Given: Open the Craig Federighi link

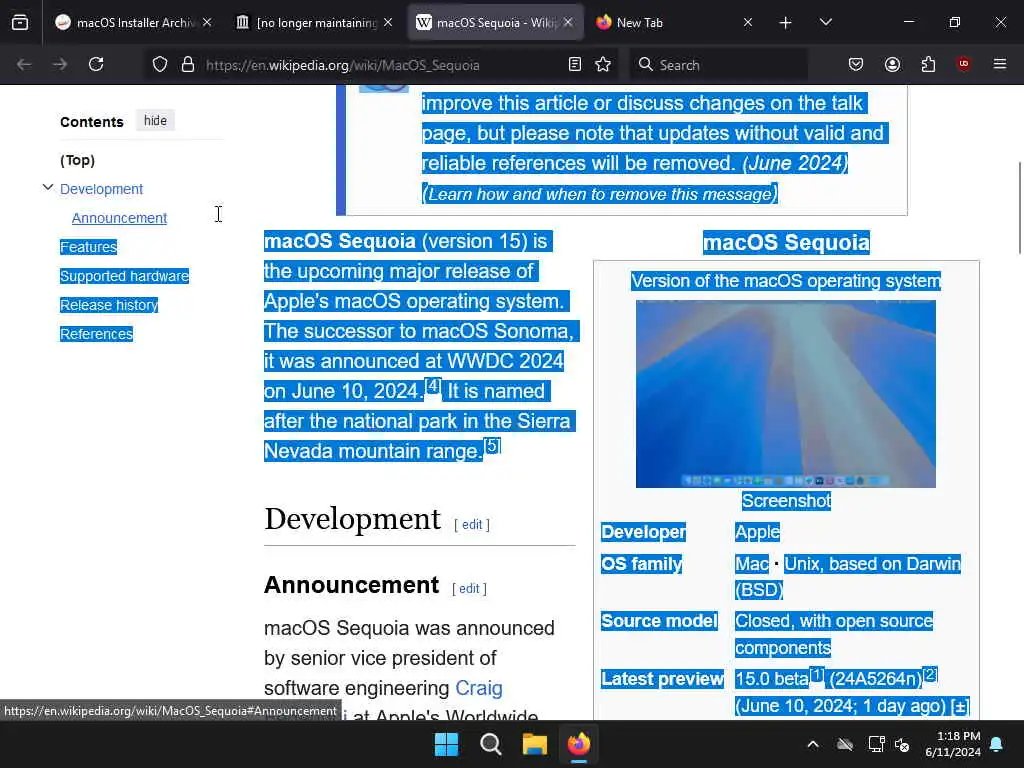Looking at the screenshot, I should pyautogui.click(x=479, y=688).
